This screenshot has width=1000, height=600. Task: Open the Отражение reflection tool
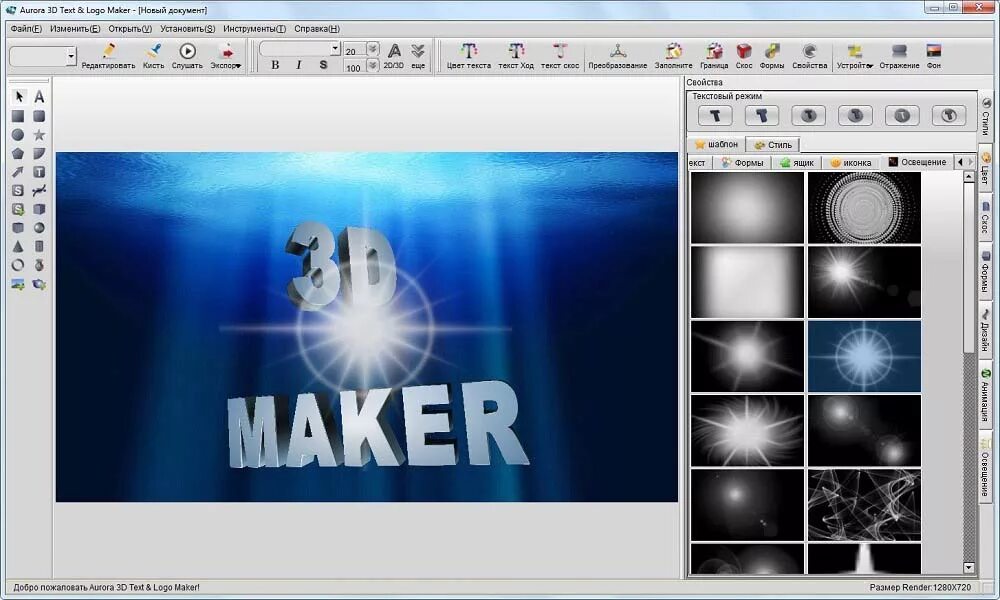899,55
